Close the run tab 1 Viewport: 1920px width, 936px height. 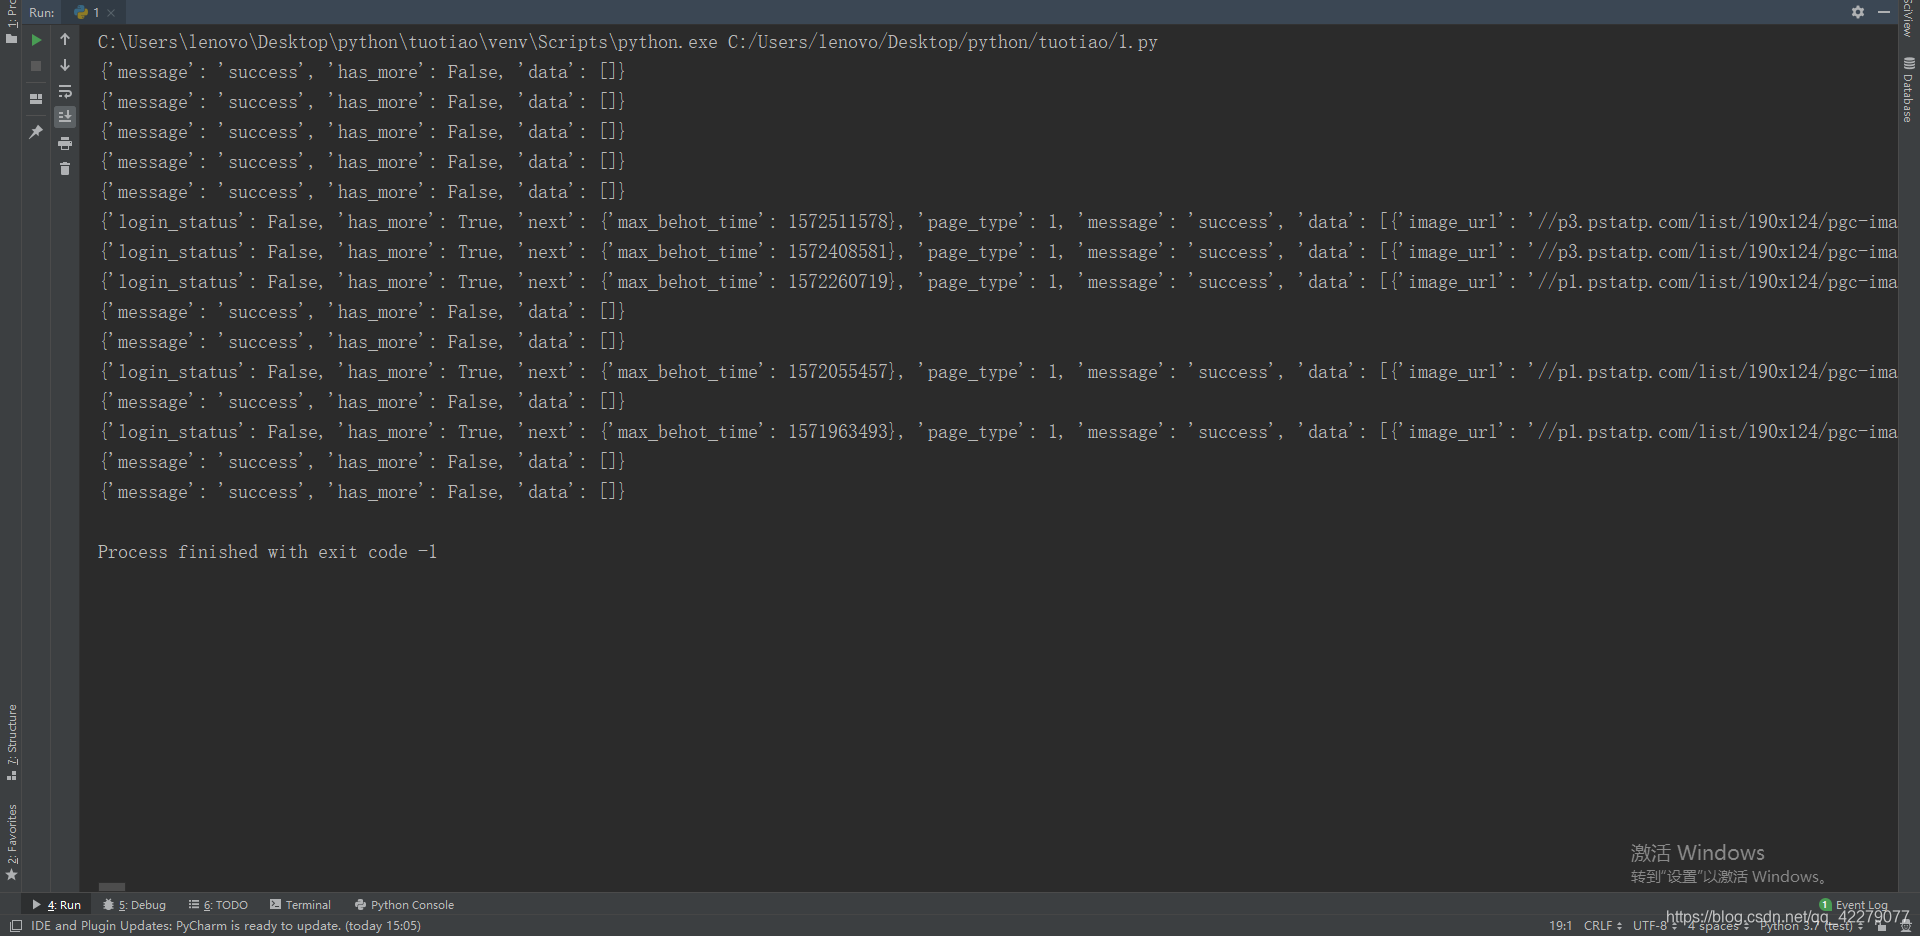(111, 13)
